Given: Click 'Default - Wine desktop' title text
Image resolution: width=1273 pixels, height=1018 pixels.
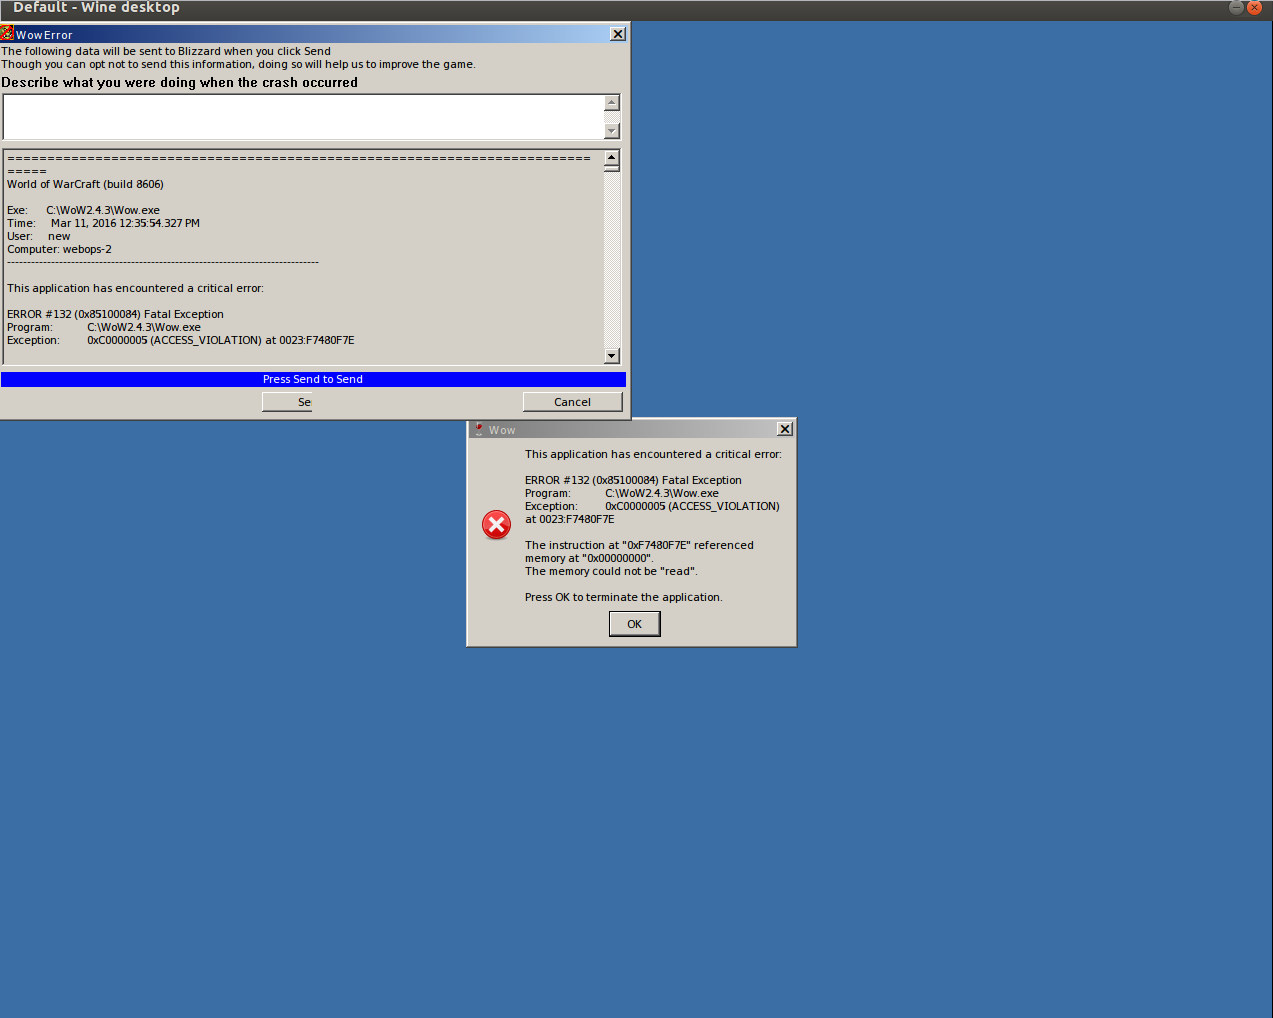Looking at the screenshot, I should tap(96, 7).
